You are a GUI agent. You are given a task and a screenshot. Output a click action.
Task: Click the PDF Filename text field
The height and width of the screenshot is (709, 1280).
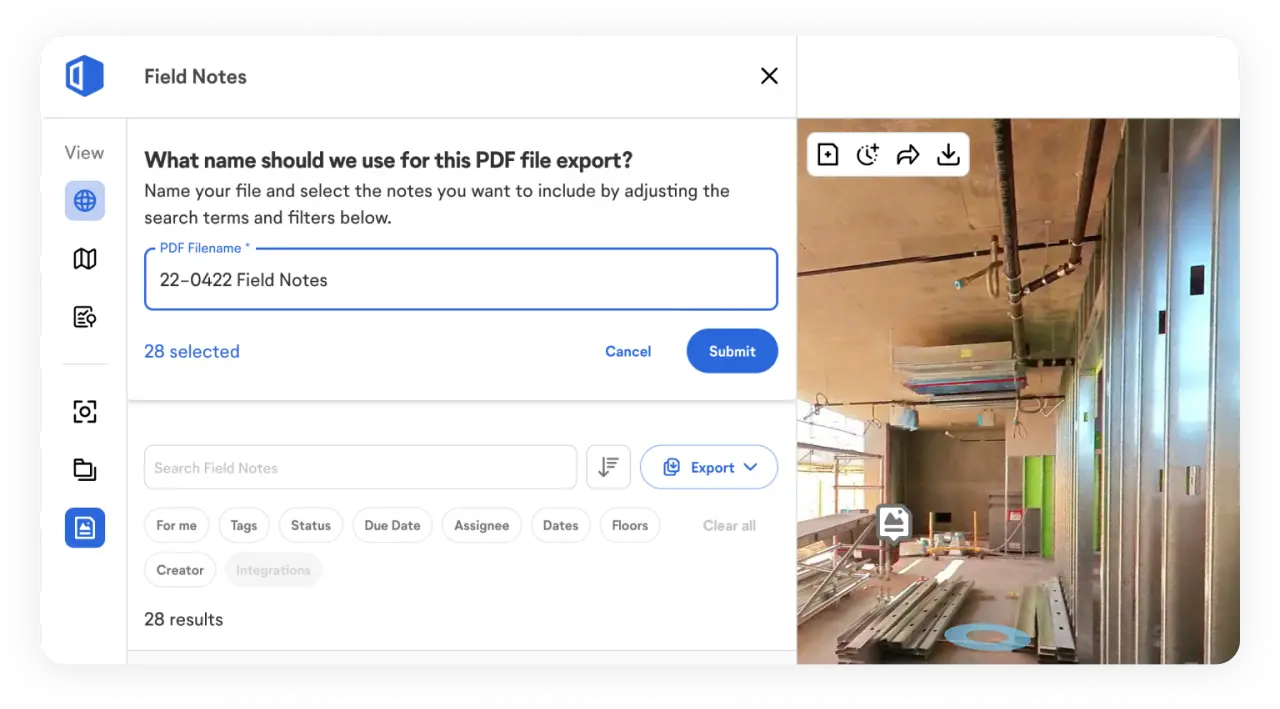(x=461, y=280)
